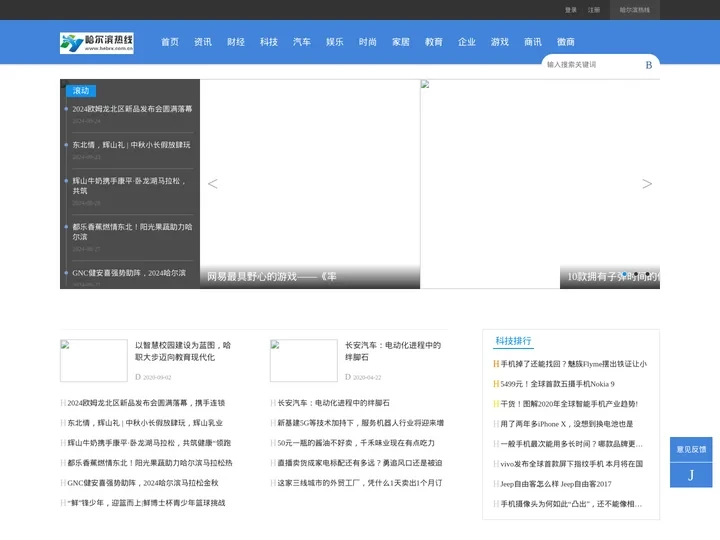Open 教育 navigation item

coord(434,42)
